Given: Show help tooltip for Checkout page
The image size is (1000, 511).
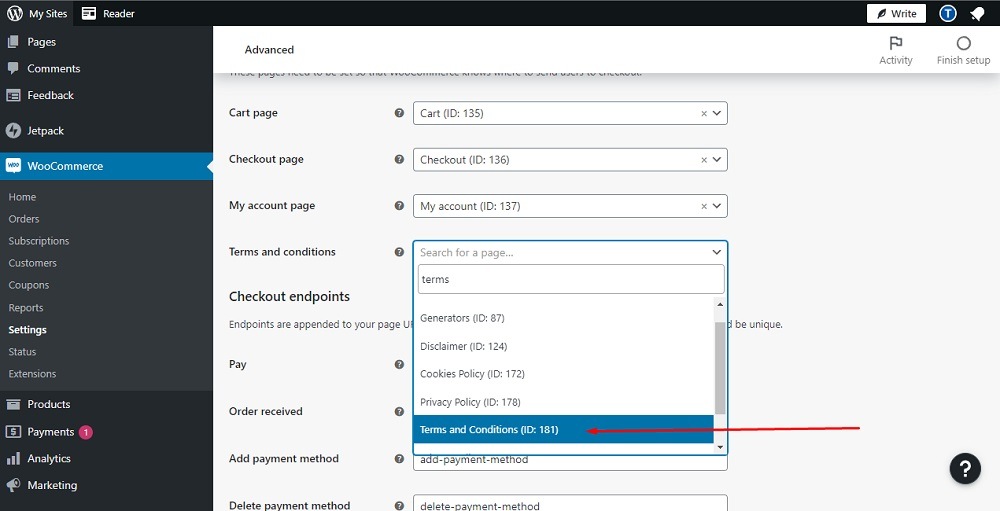Looking at the screenshot, I should click(399, 159).
